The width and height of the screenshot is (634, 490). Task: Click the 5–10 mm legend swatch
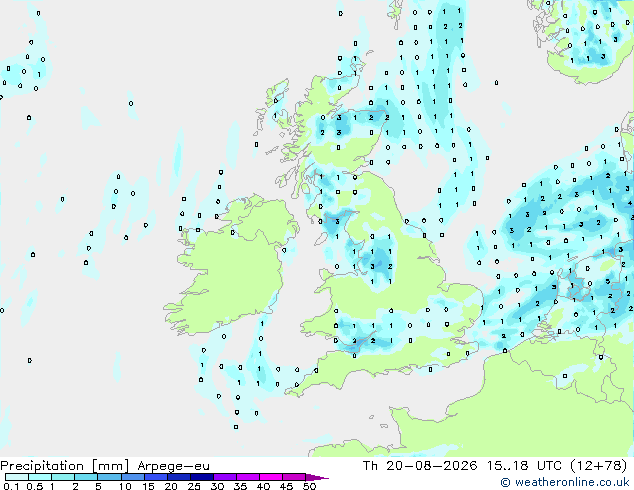click(109, 477)
